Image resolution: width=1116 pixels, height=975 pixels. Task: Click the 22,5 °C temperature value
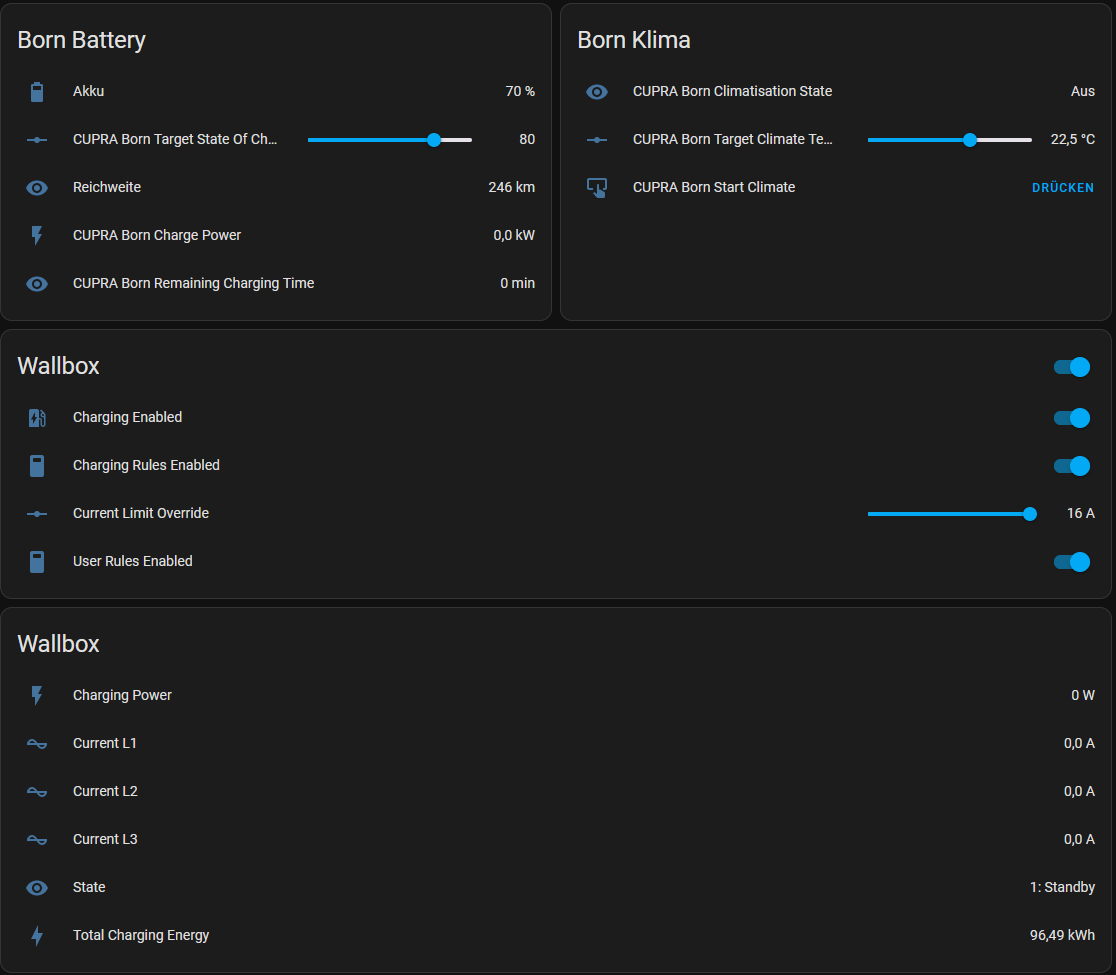(1073, 139)
